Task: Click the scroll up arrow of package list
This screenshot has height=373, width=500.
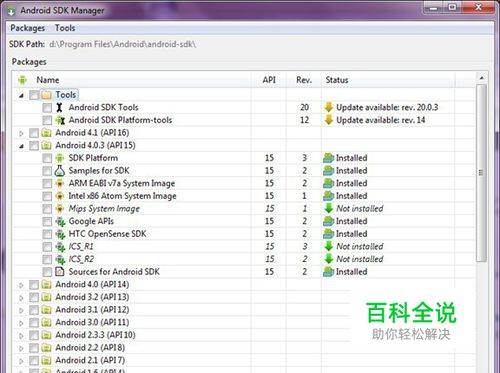Action: [482, 78]
